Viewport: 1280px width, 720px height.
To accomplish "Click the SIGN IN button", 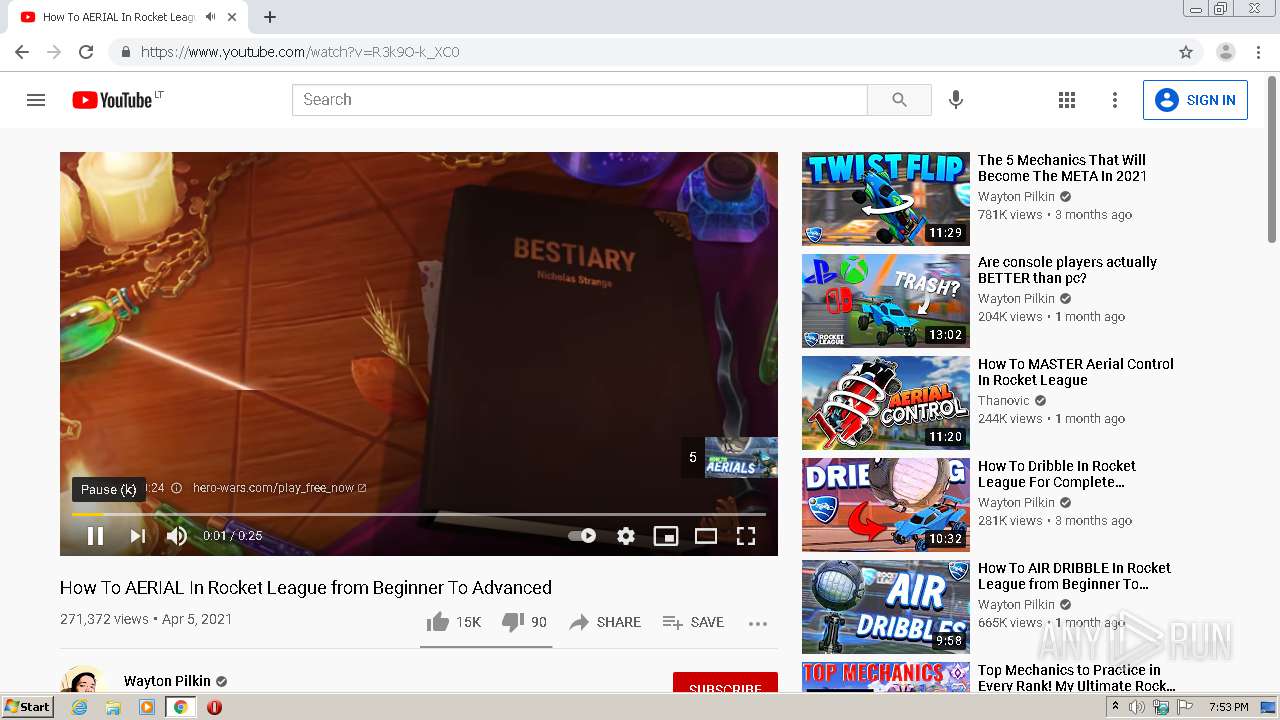I will click(1195, 100).
